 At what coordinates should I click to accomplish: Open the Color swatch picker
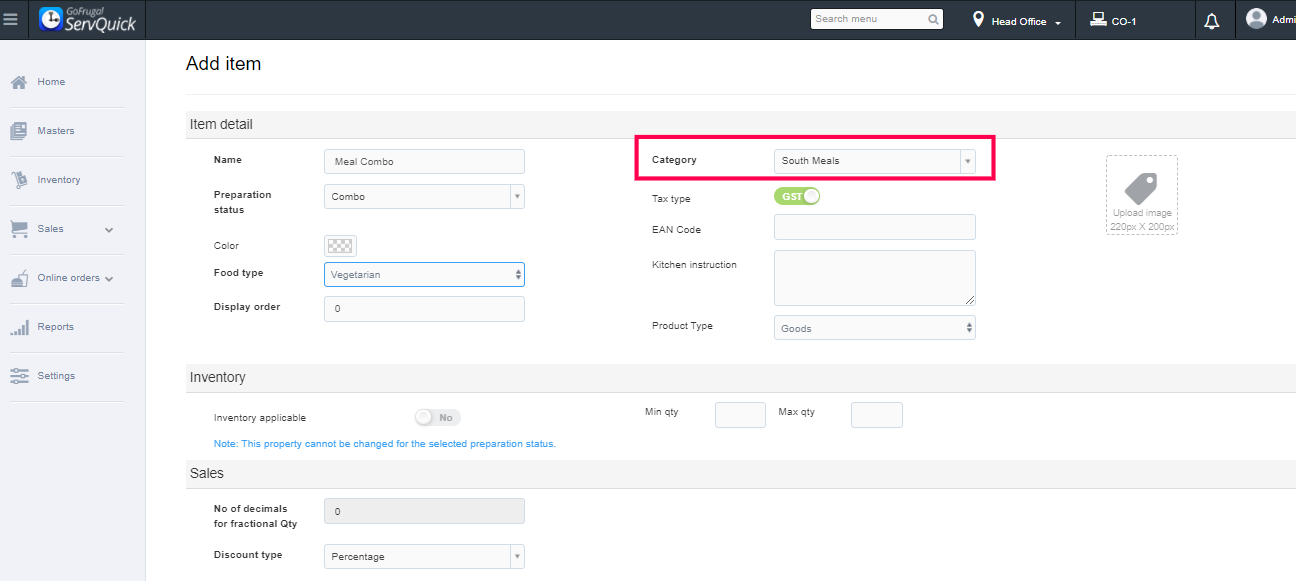[340, 246]
